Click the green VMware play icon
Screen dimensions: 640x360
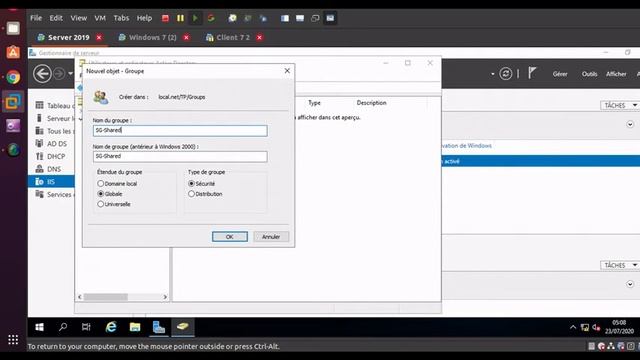click(x=195, y=18)
